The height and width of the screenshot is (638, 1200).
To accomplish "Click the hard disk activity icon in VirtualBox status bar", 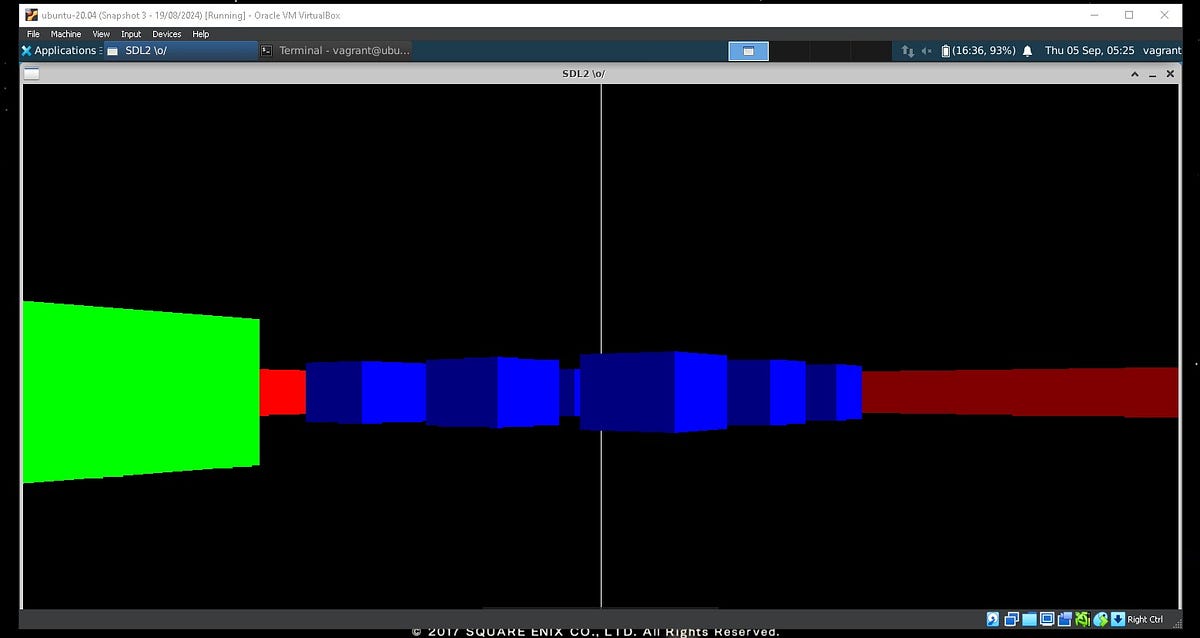I will [991, 618].
